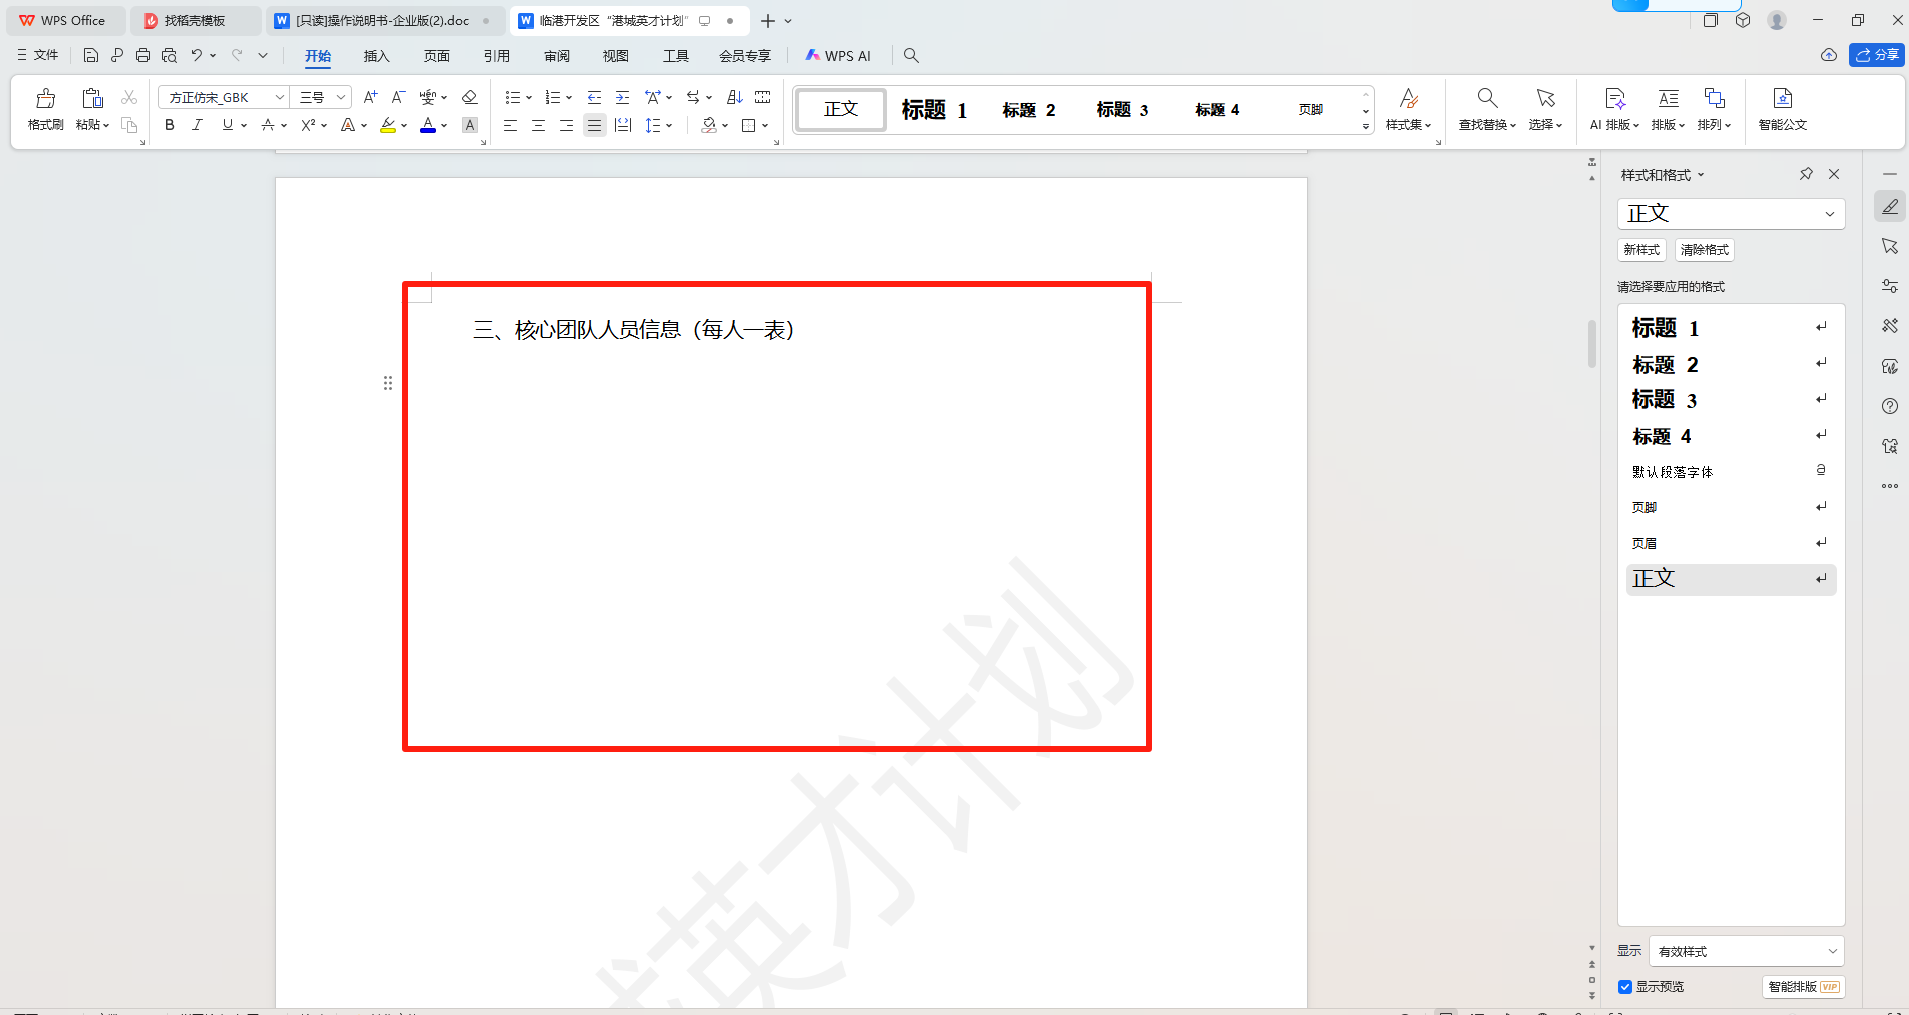Click the Italic formatting icon
This screenshot has height=1015, width=1909.
tap(198, 125)
